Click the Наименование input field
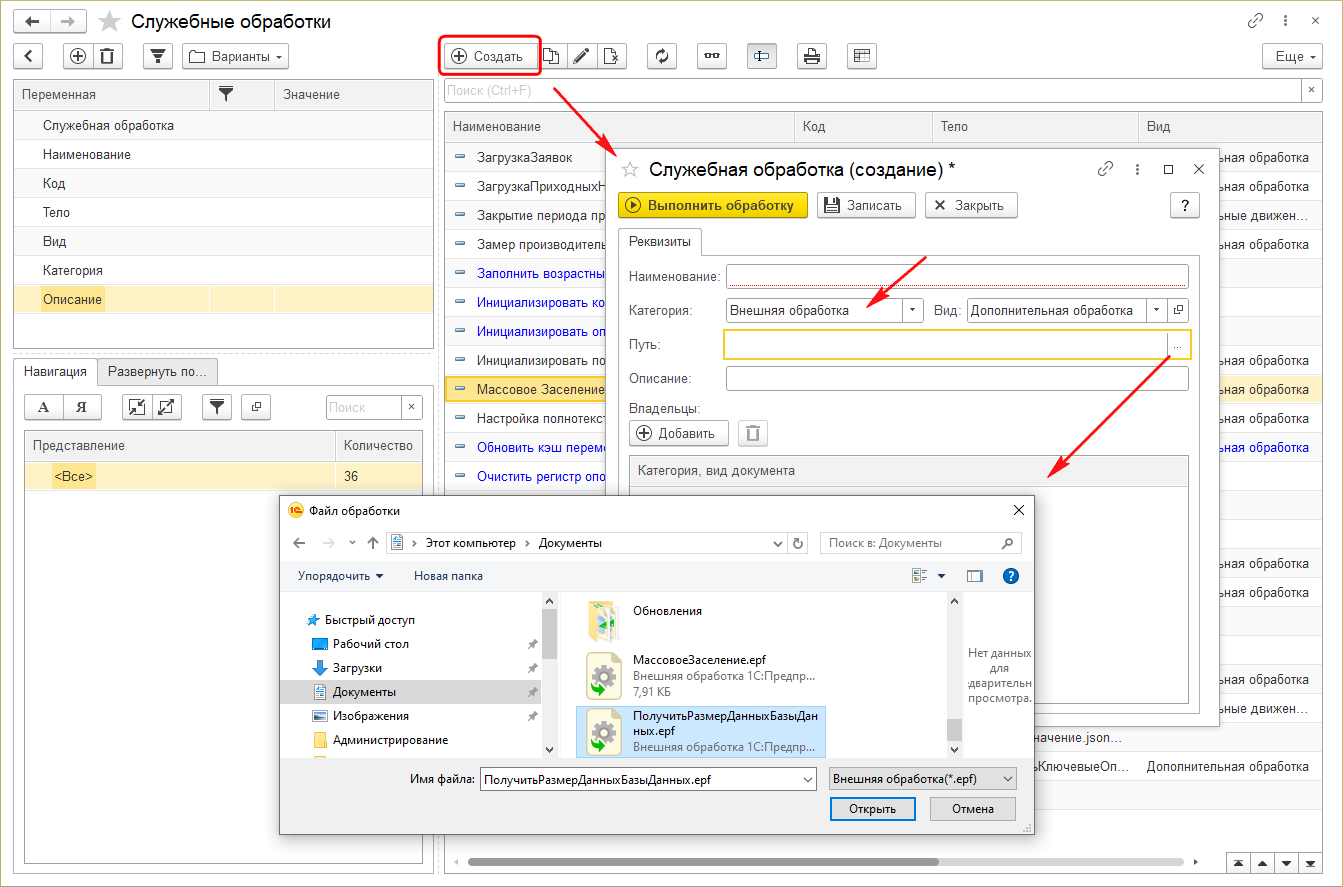 click(x=957, y=276)
